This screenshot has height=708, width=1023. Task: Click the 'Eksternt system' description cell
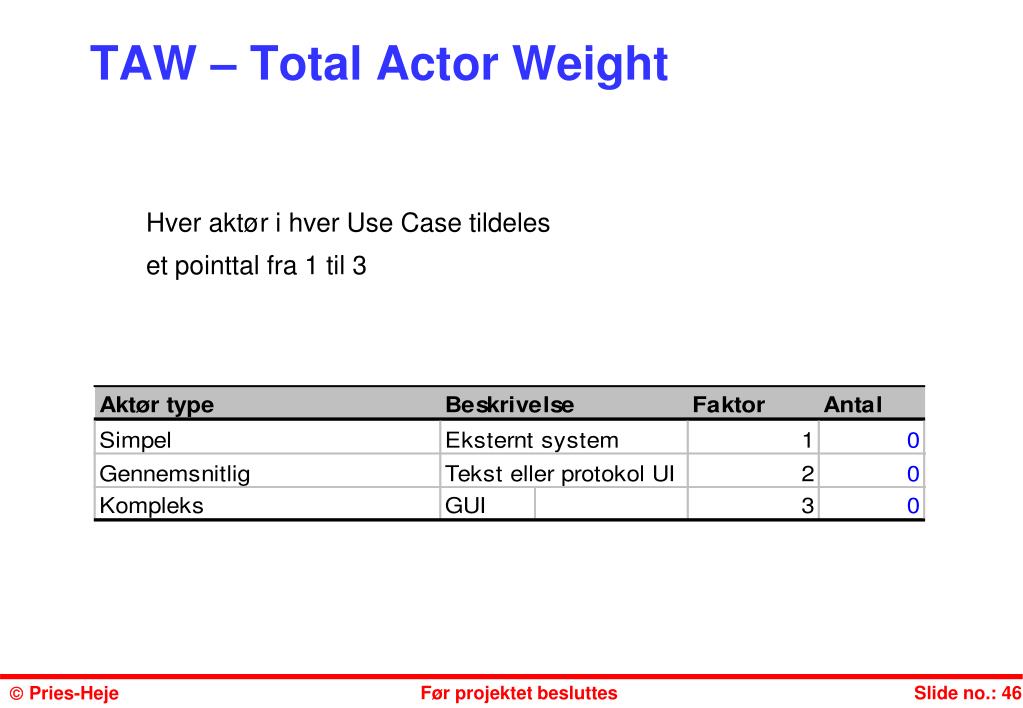pyautogui.click(x=564, y=439)
